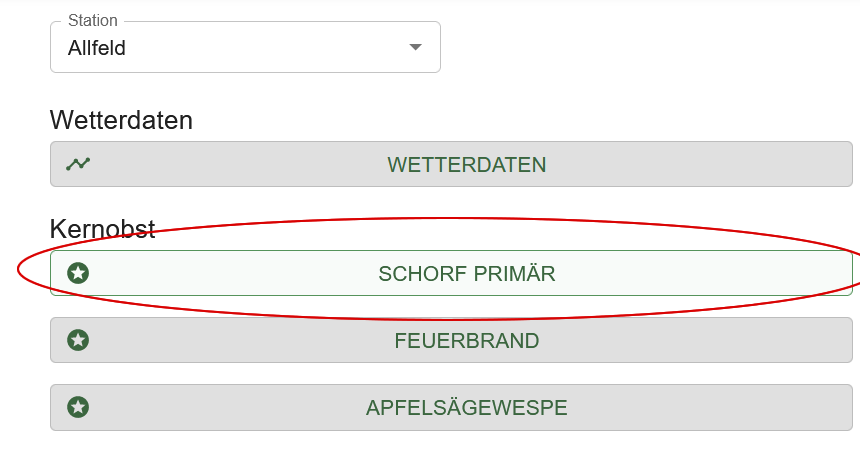
Task: Click the Kernobst section heading
Action: 103,229
